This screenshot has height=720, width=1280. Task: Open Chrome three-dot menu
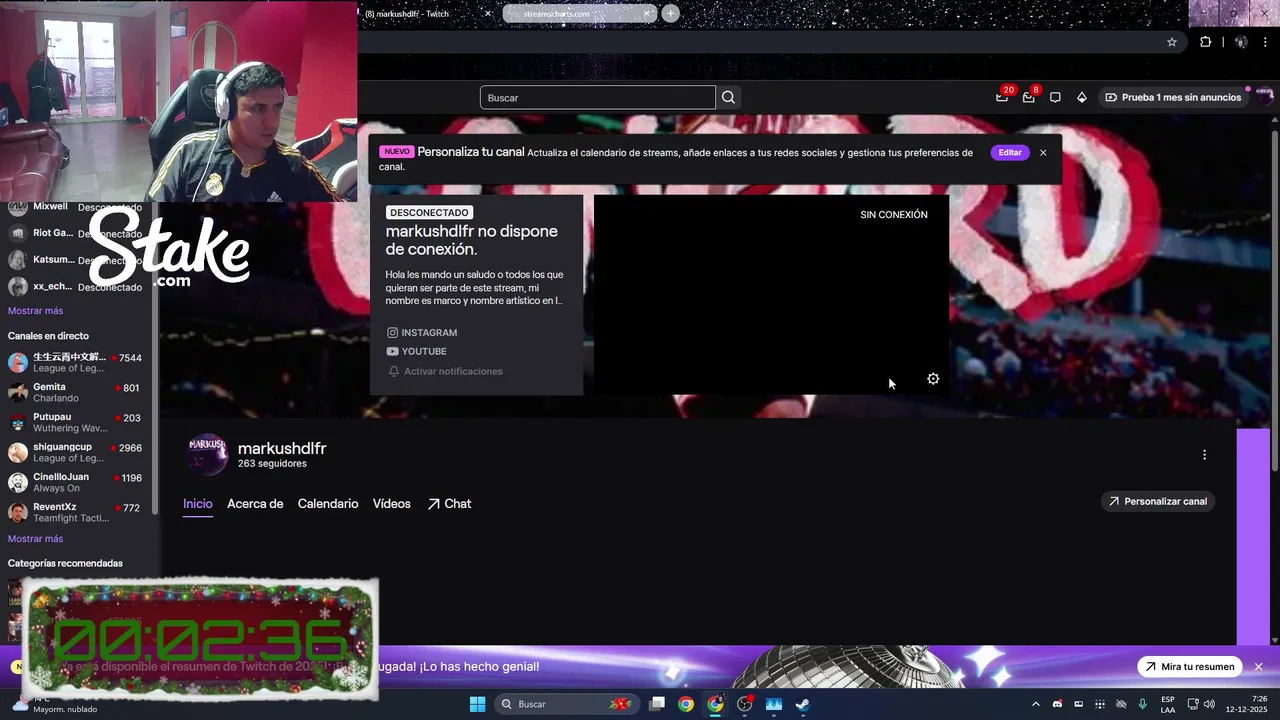[x=1265, y=42]
